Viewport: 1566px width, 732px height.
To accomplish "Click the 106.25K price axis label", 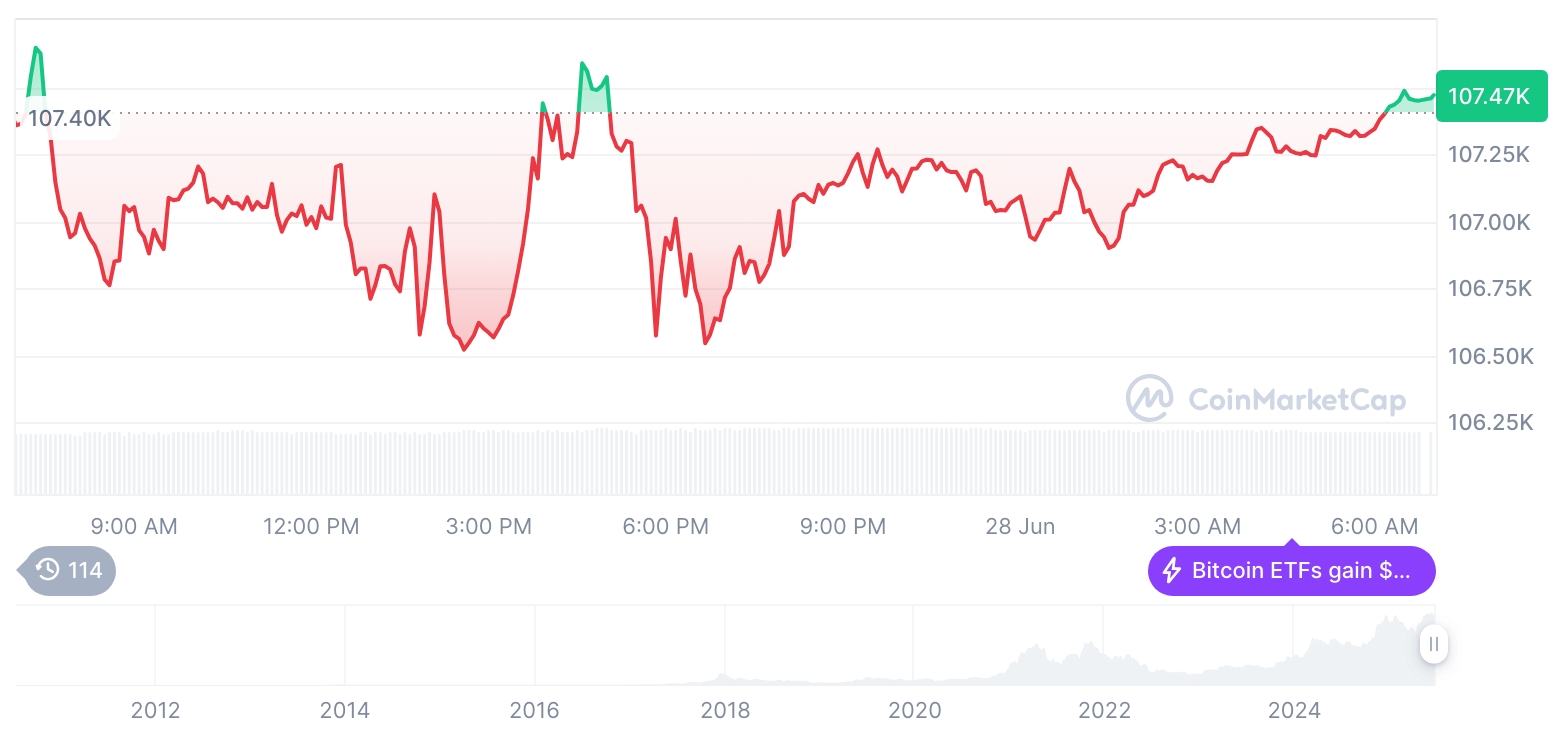I will click(x=1490, y=423).
